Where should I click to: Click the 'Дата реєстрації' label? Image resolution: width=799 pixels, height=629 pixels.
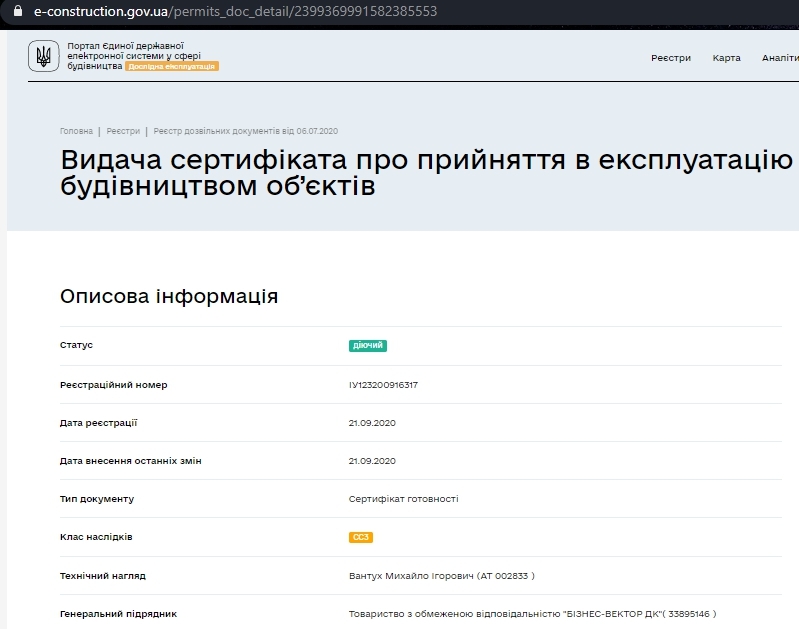[98, 423]
